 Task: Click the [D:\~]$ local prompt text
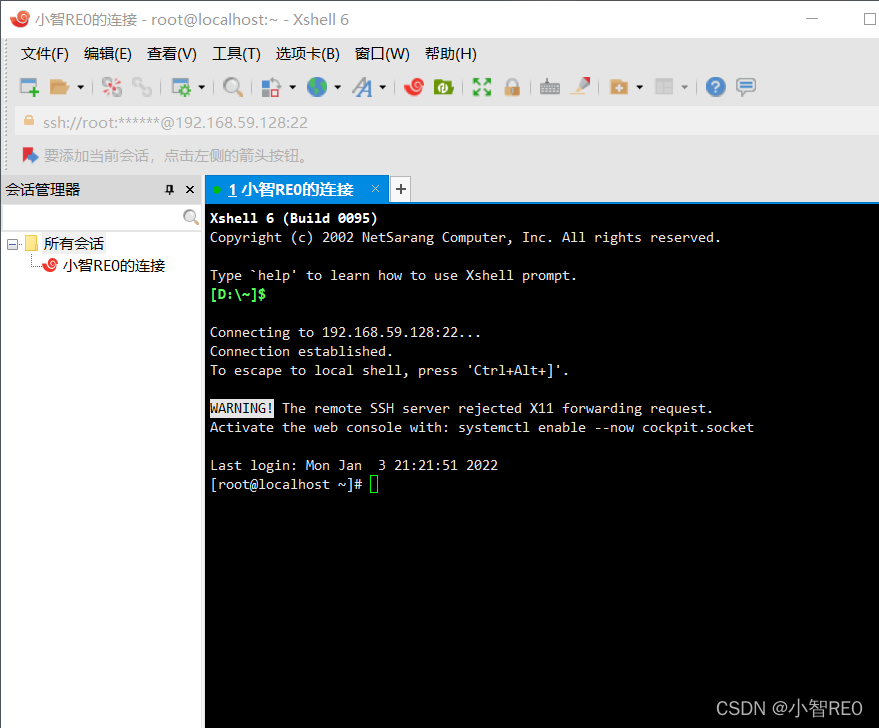[238, 295]
